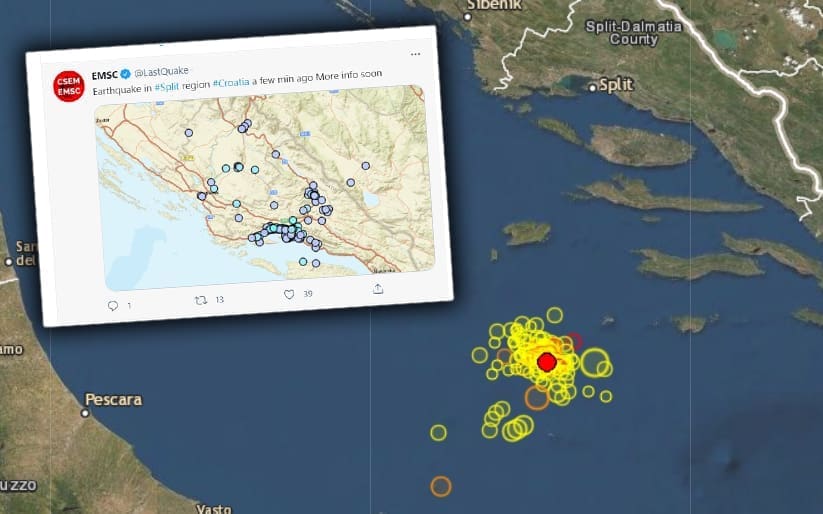Click the tweet share icon
Screen dimensions: 823x514
coord(378,288)
